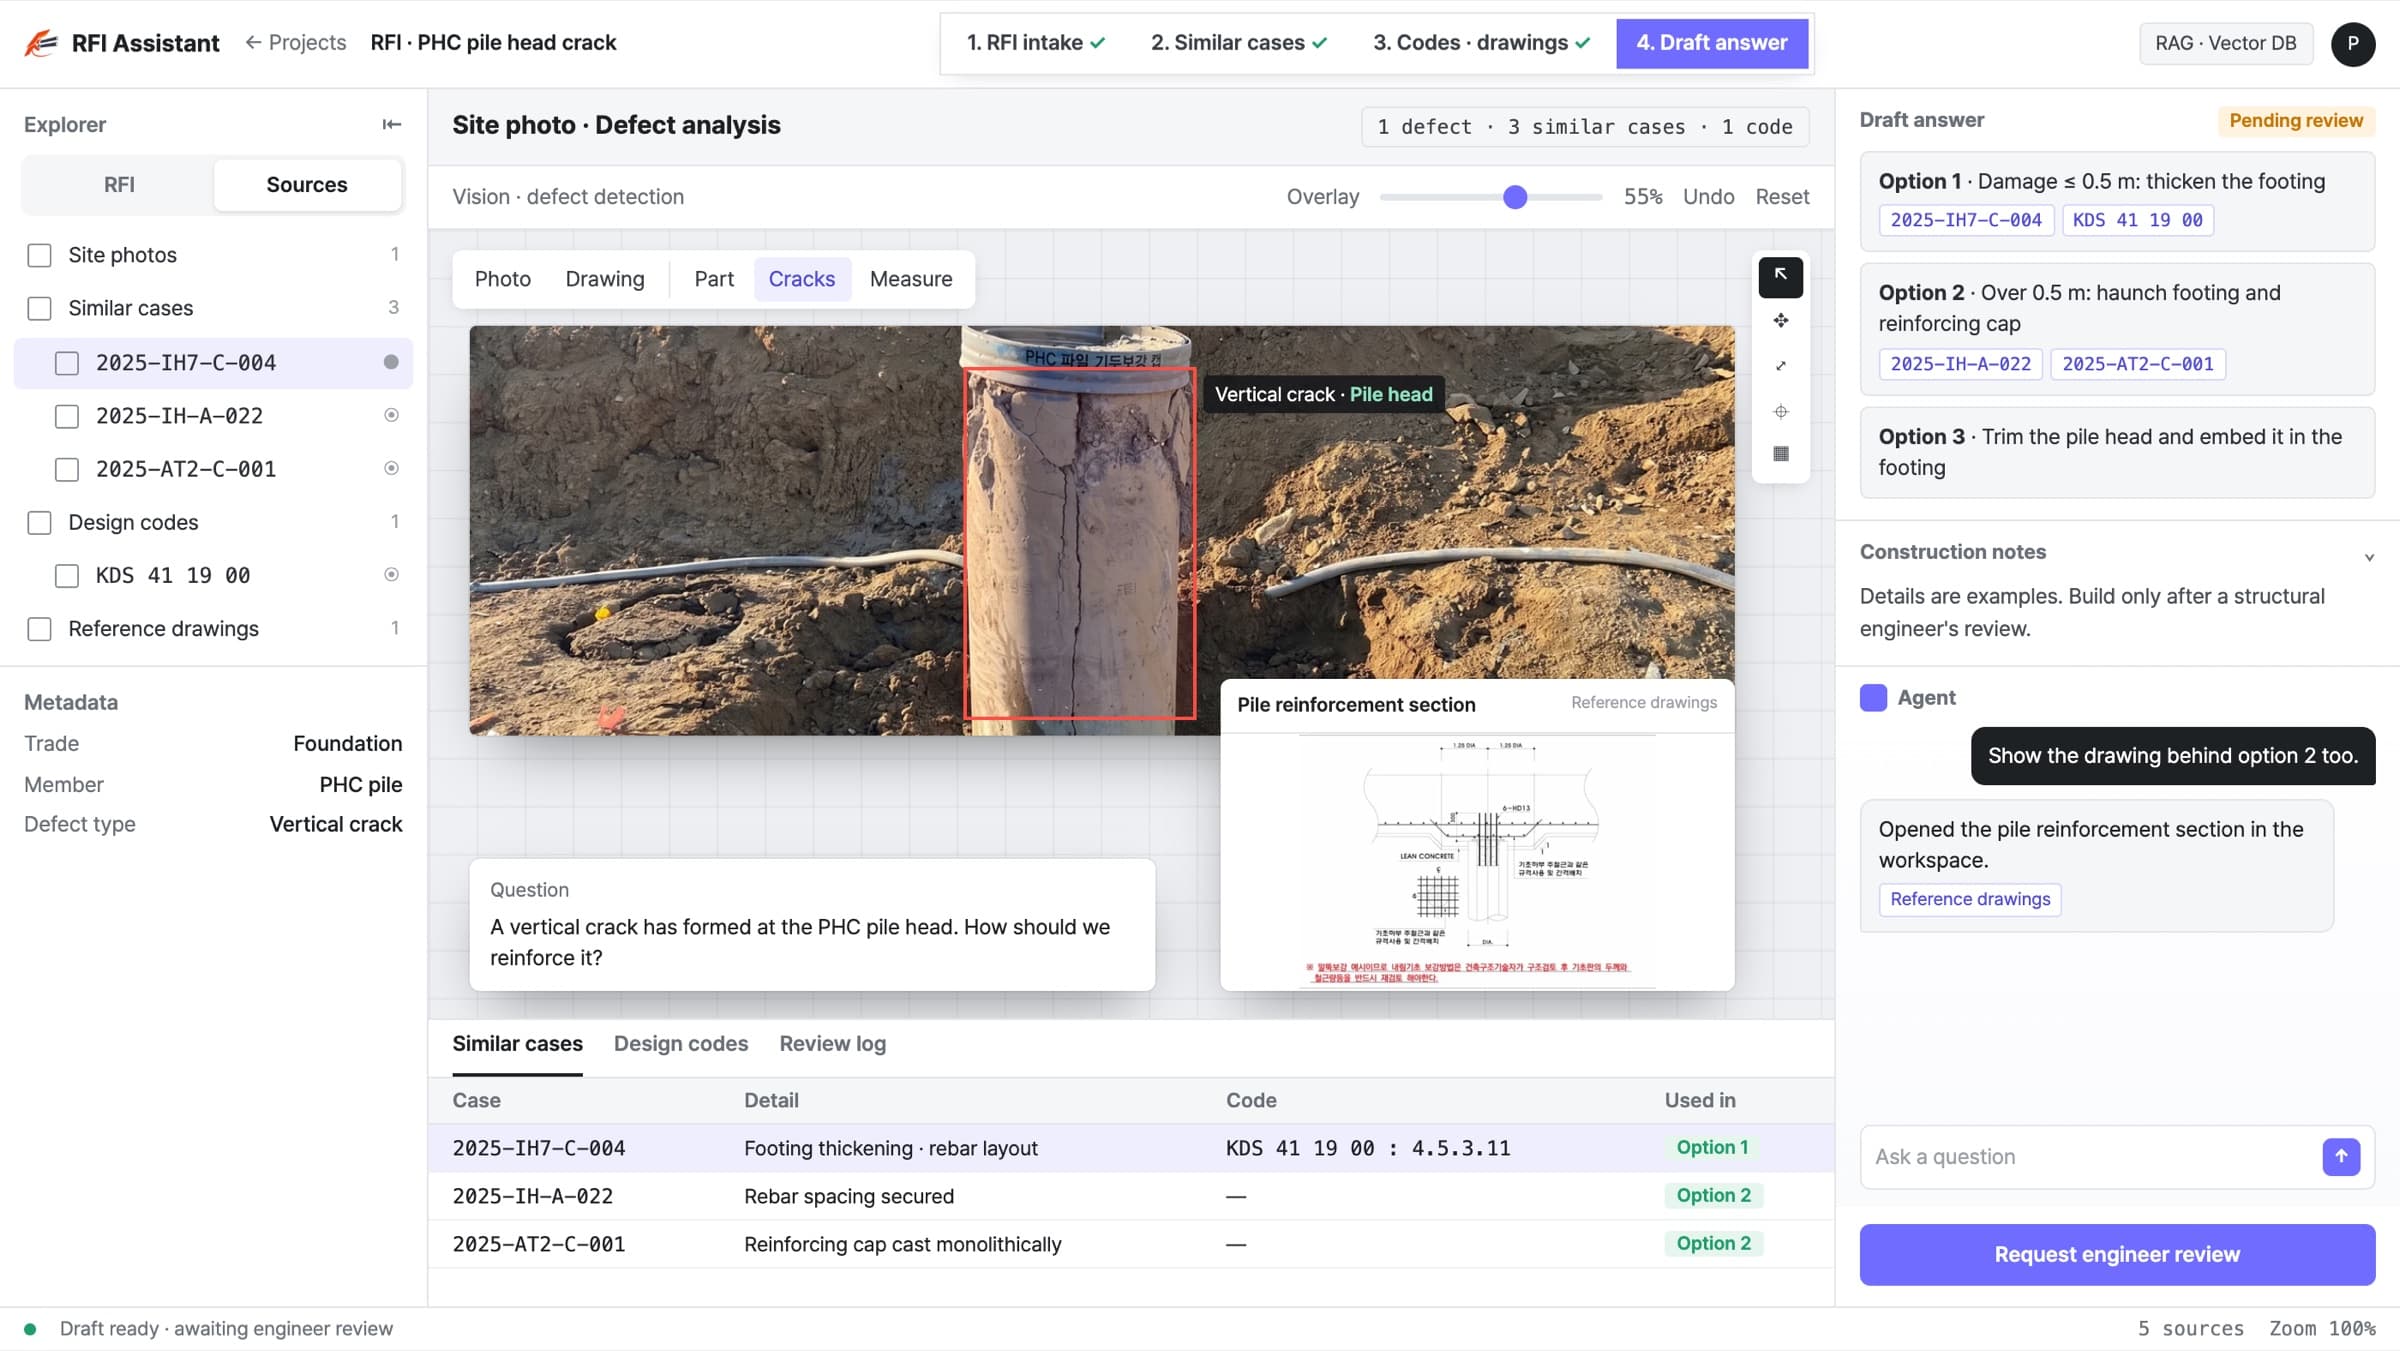The height and width of the screenshot is (1351, 2400).
Task: Open Reference drawings chip in agent reply
Action: tap(1969, 899)
